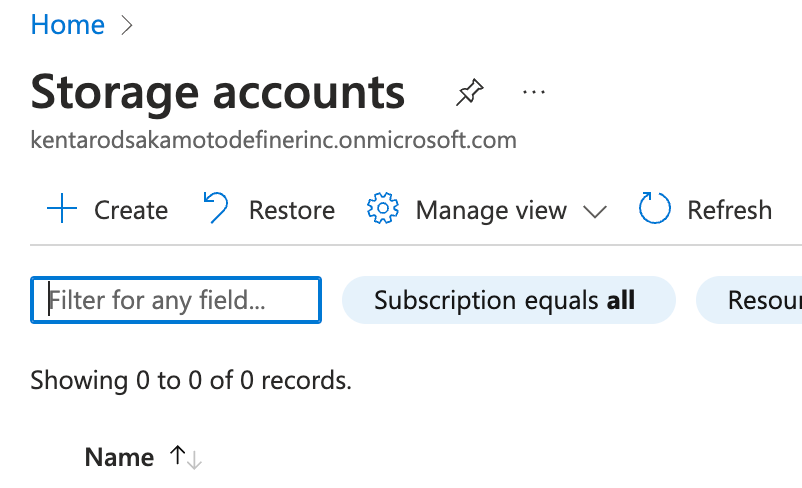Image resolution: width=802 pixels, height=488 pixels.
Task: Pin Storage accounts page to dashboard
Action: (470, 93)
